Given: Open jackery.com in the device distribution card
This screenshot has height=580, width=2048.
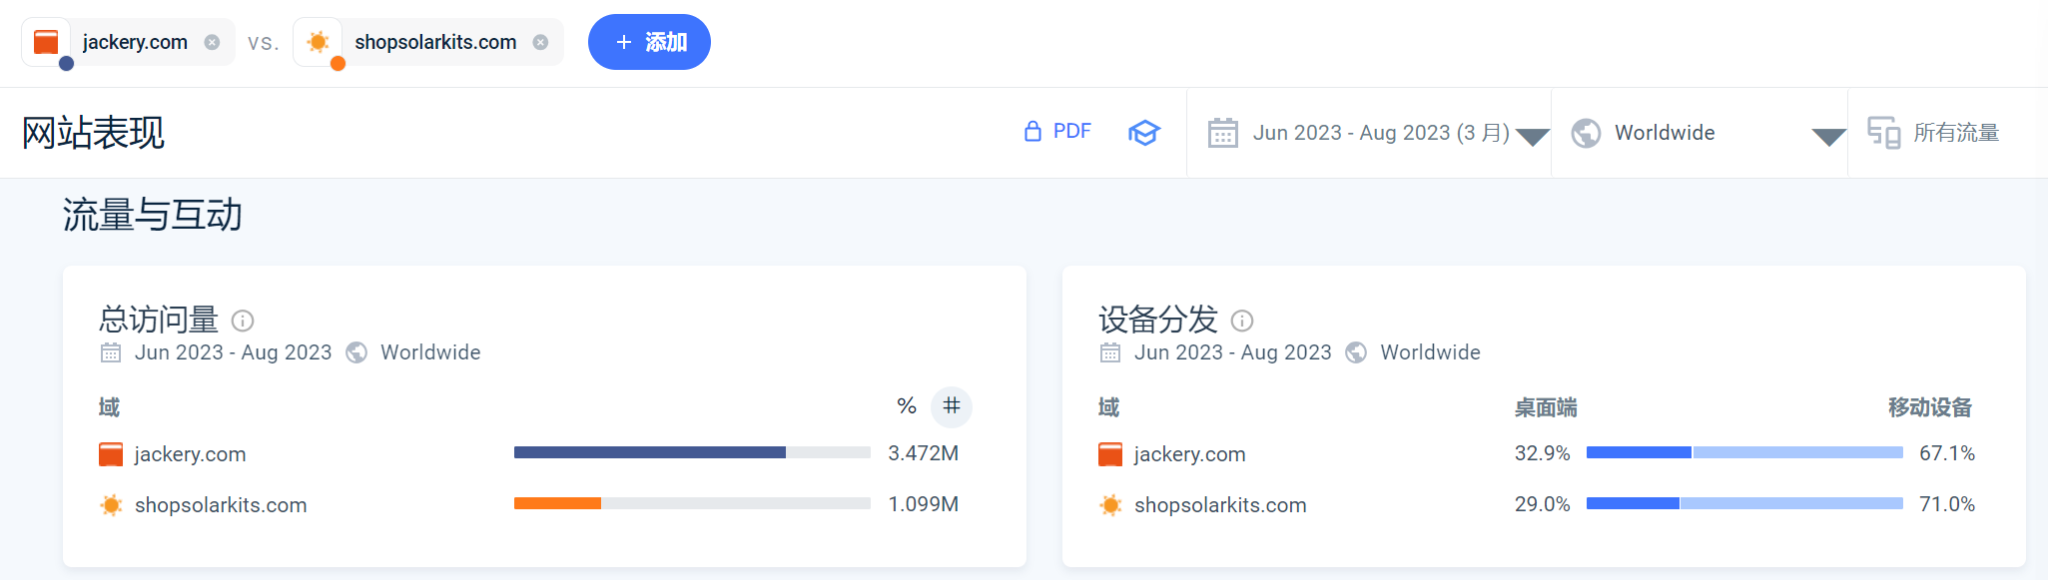Looking at the screenshot, I should tap(1190, 454).
